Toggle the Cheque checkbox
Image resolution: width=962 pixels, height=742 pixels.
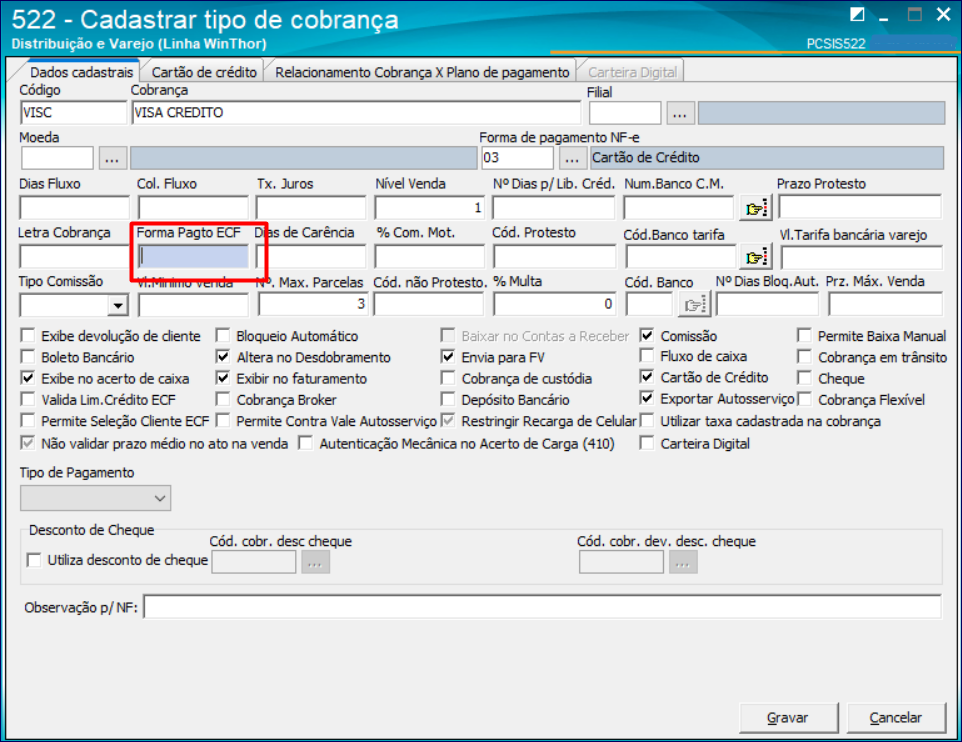[804, 378]
